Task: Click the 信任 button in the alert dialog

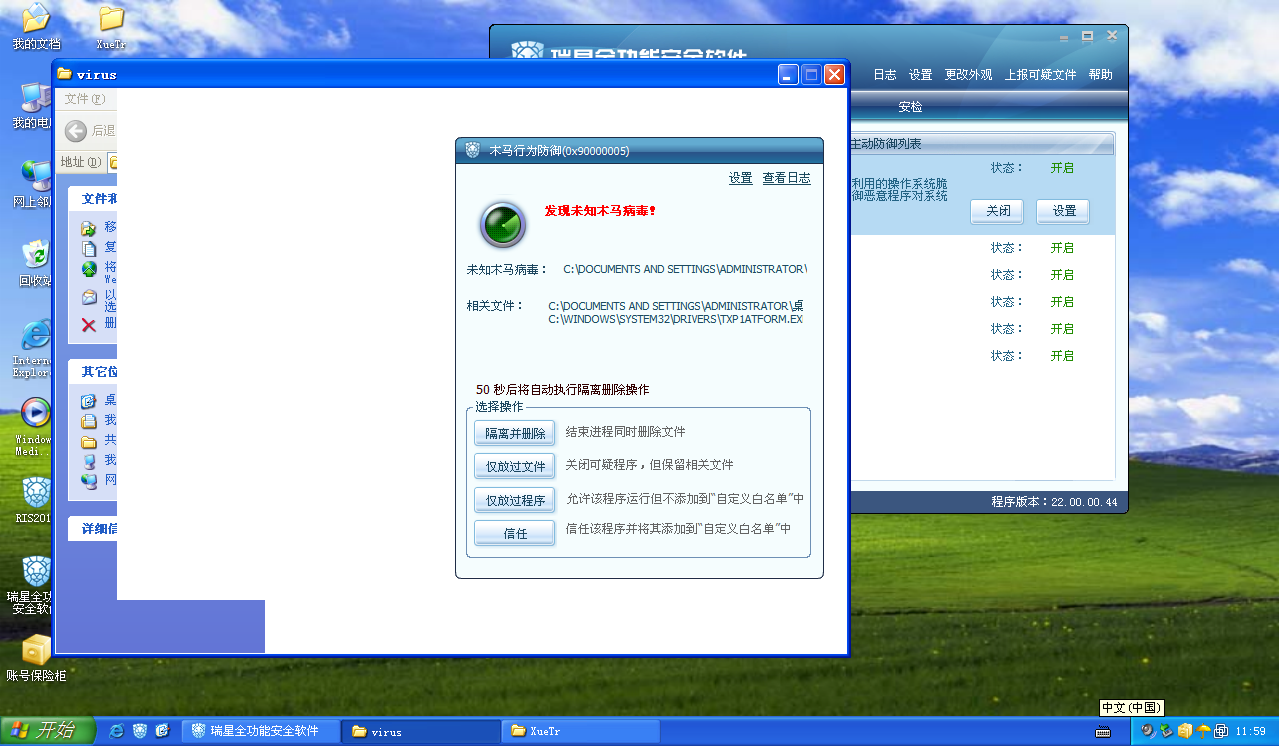Action: [515, 533]
